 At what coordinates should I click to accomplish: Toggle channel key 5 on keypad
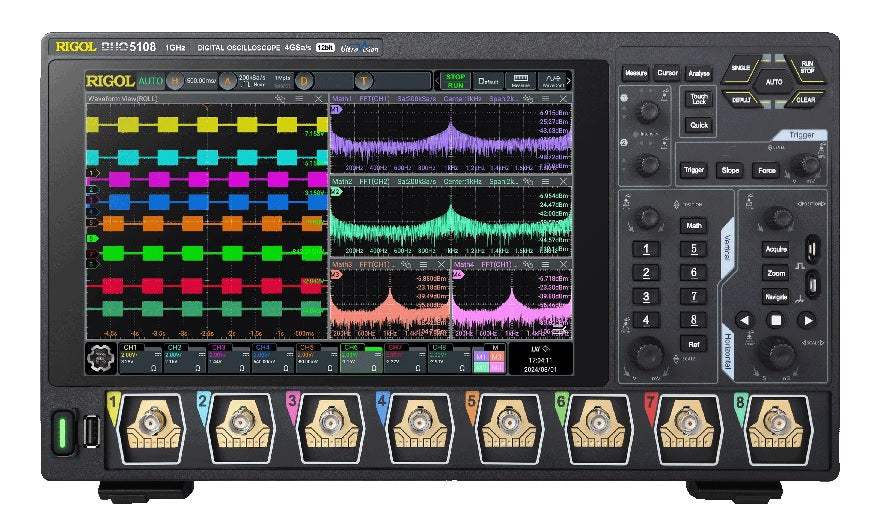(x=693, y=249)
